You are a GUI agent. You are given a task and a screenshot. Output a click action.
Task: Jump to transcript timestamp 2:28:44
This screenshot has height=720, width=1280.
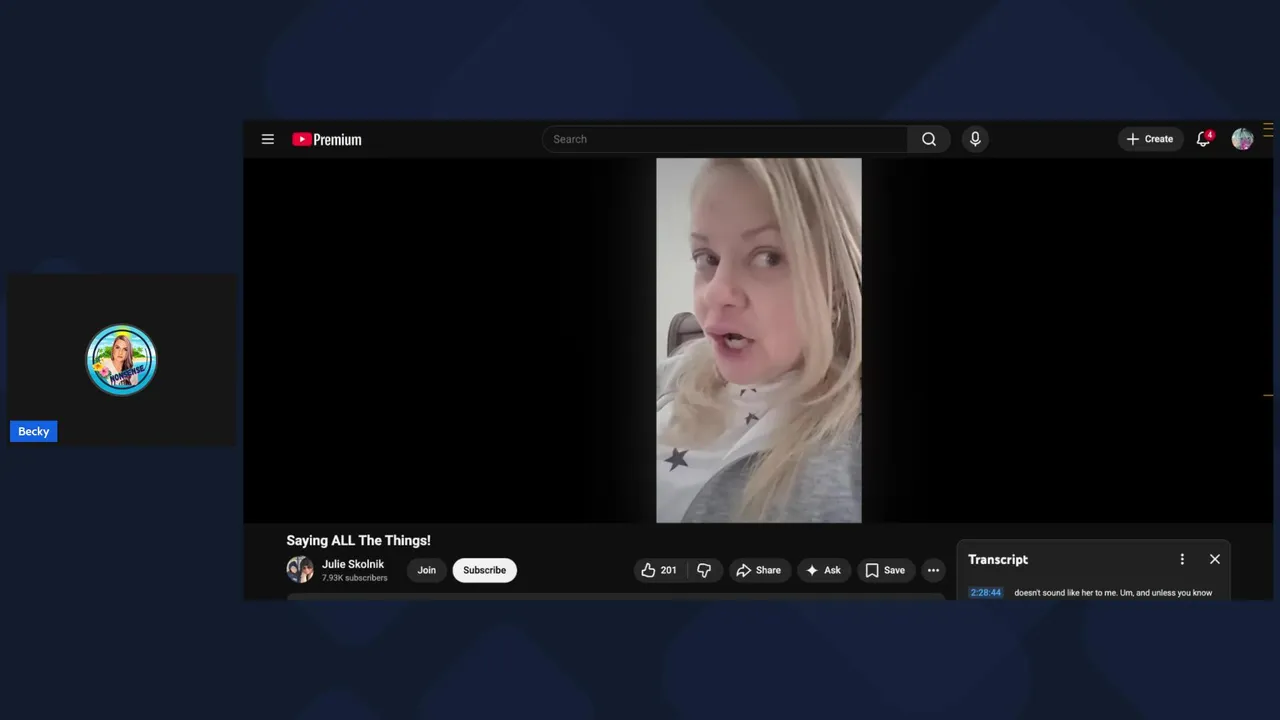(x=985, y=592)
